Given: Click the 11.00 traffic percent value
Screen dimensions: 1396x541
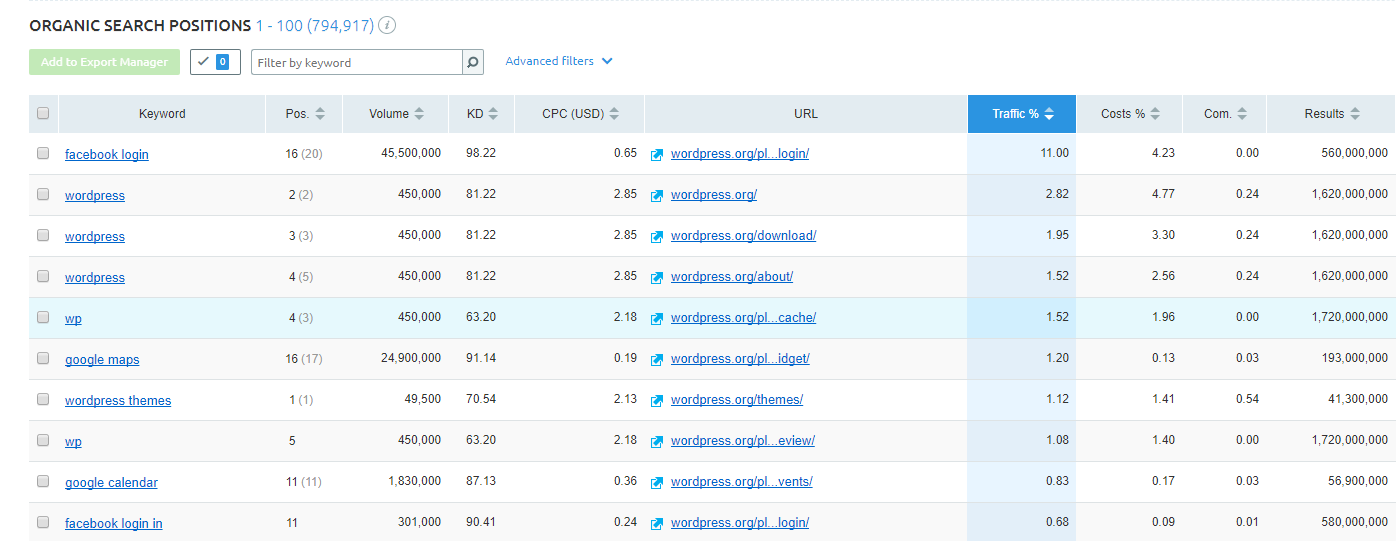Looking at the screenshot, I should pos(1055,154).
